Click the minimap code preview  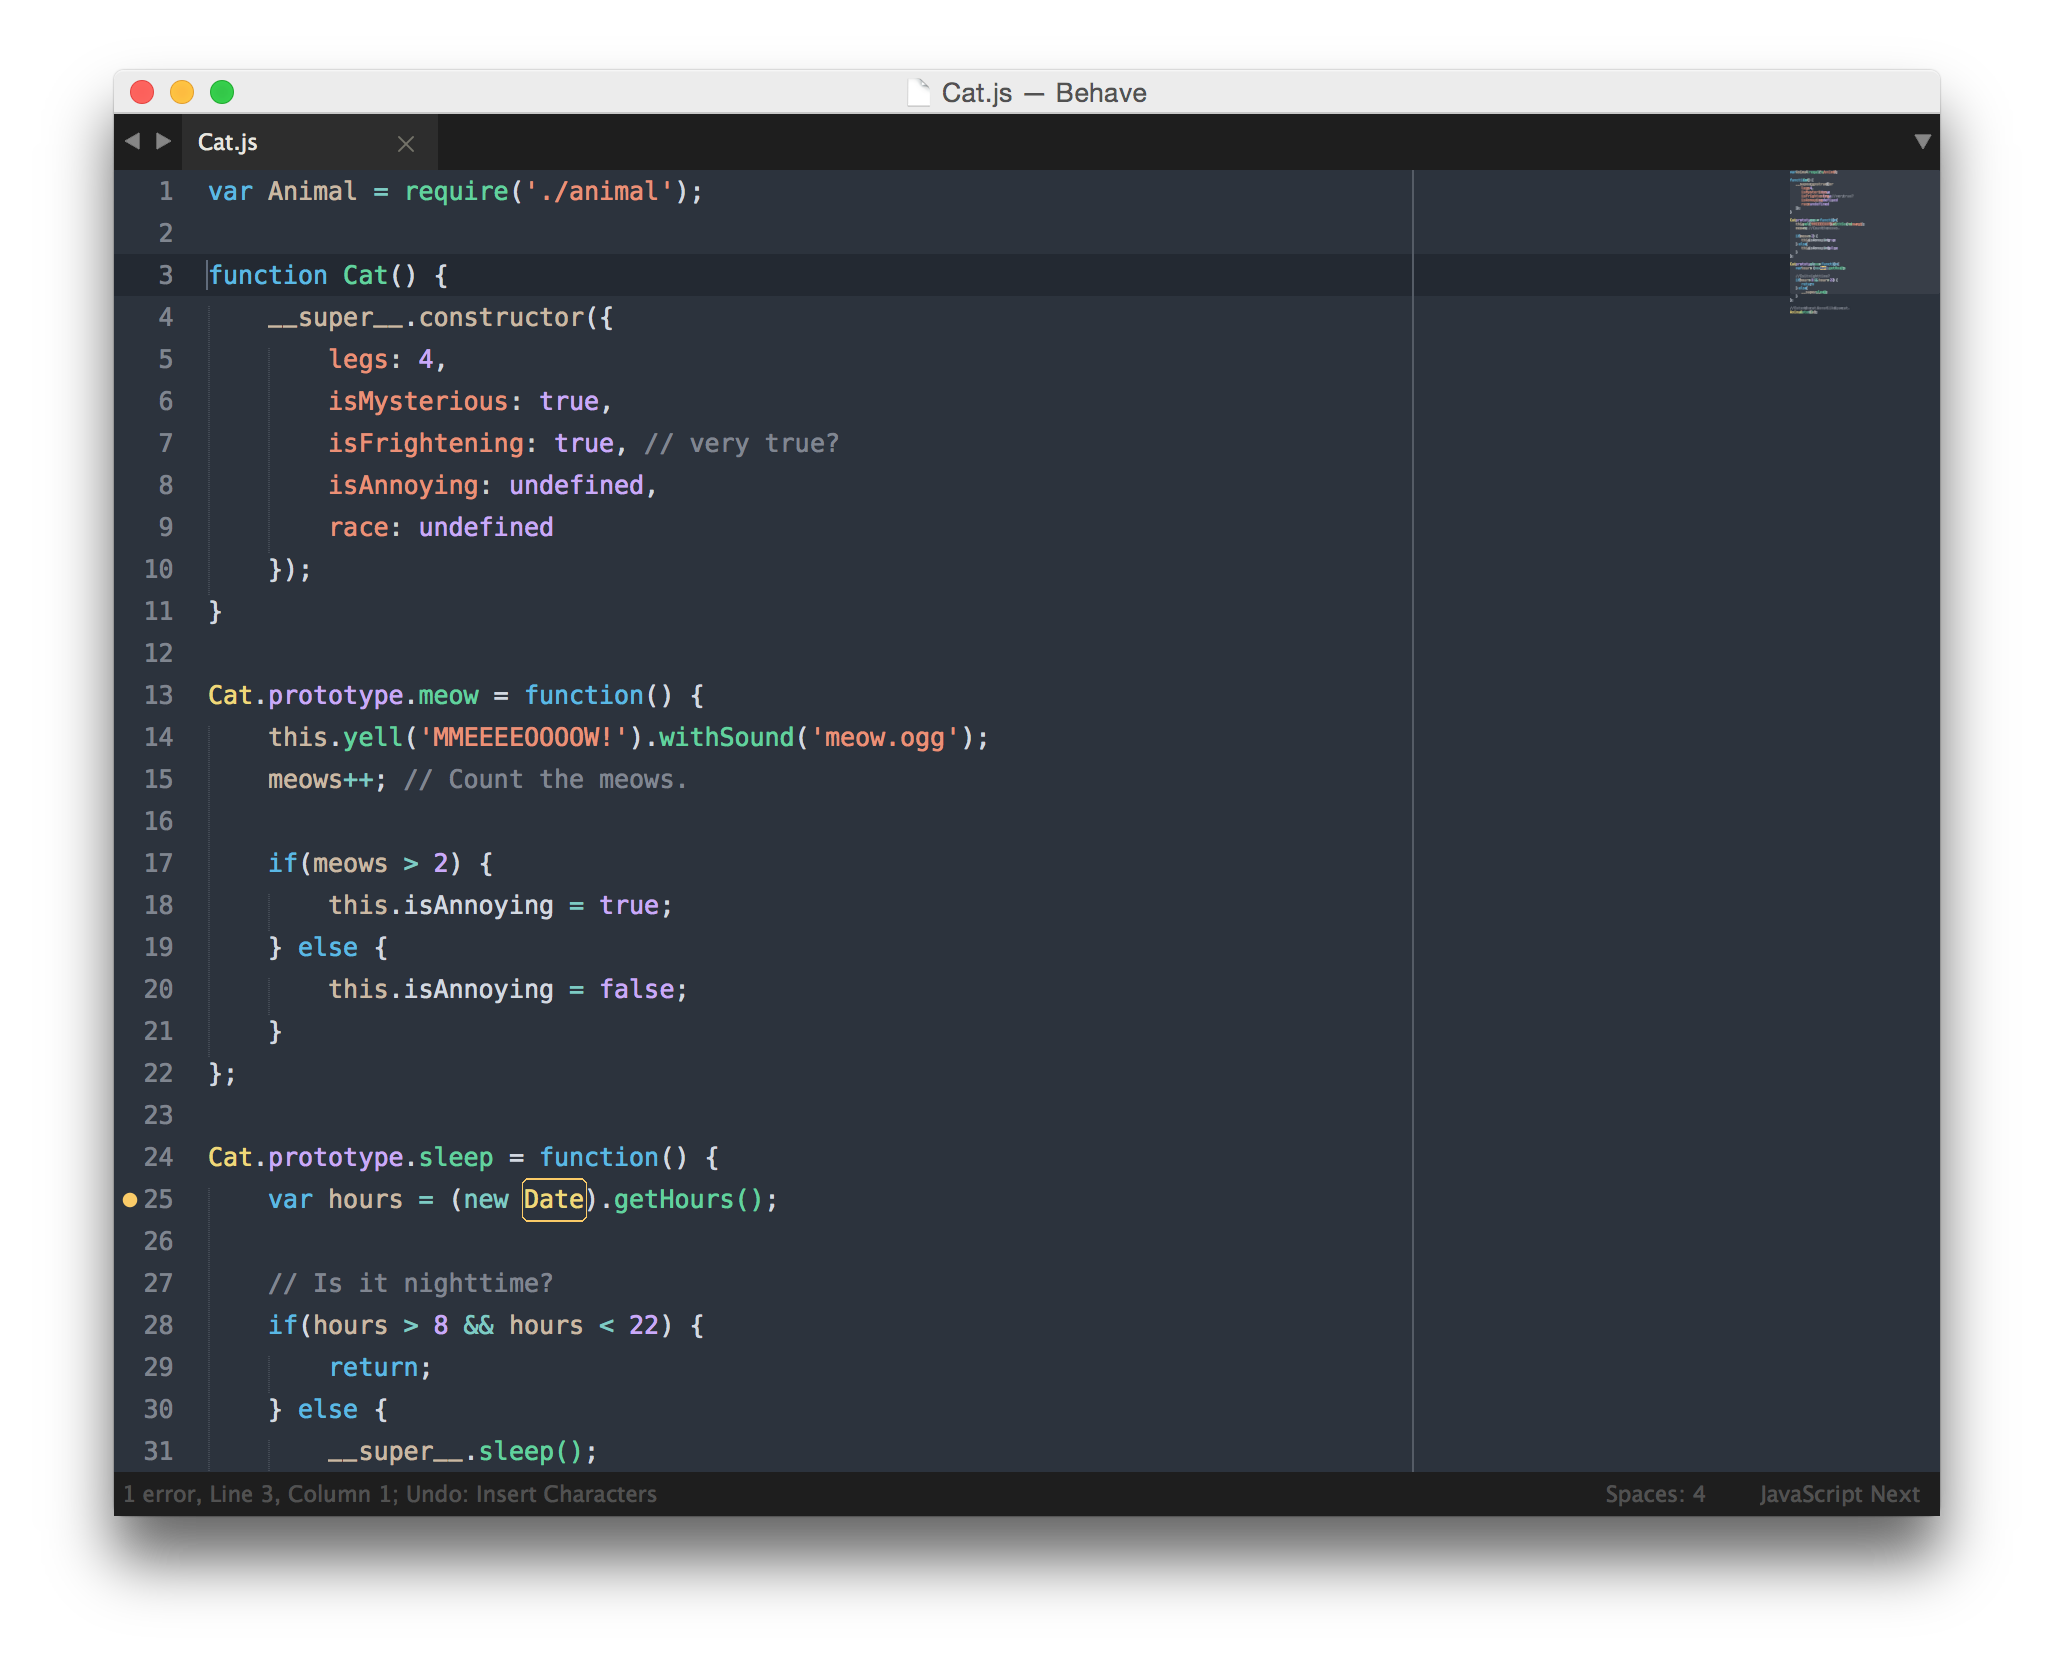click(1820, 240)
